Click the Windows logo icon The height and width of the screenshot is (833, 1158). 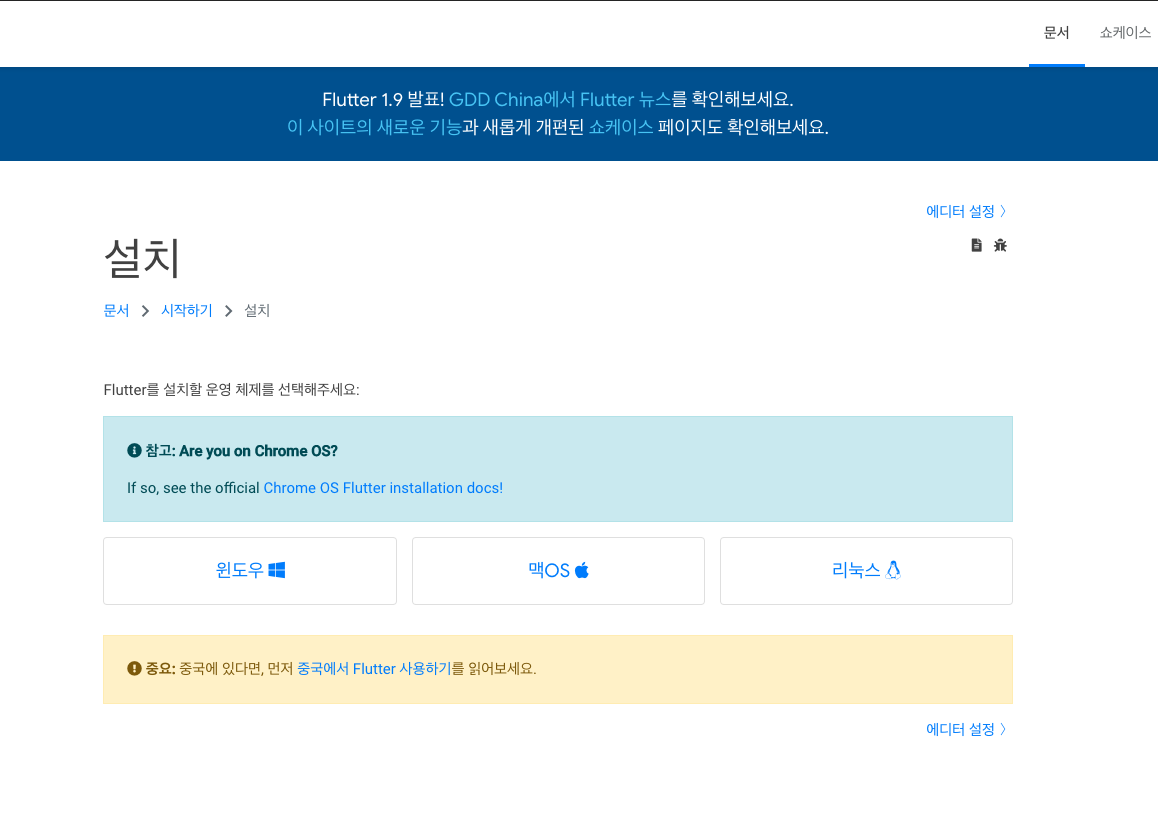coord(277,570)
